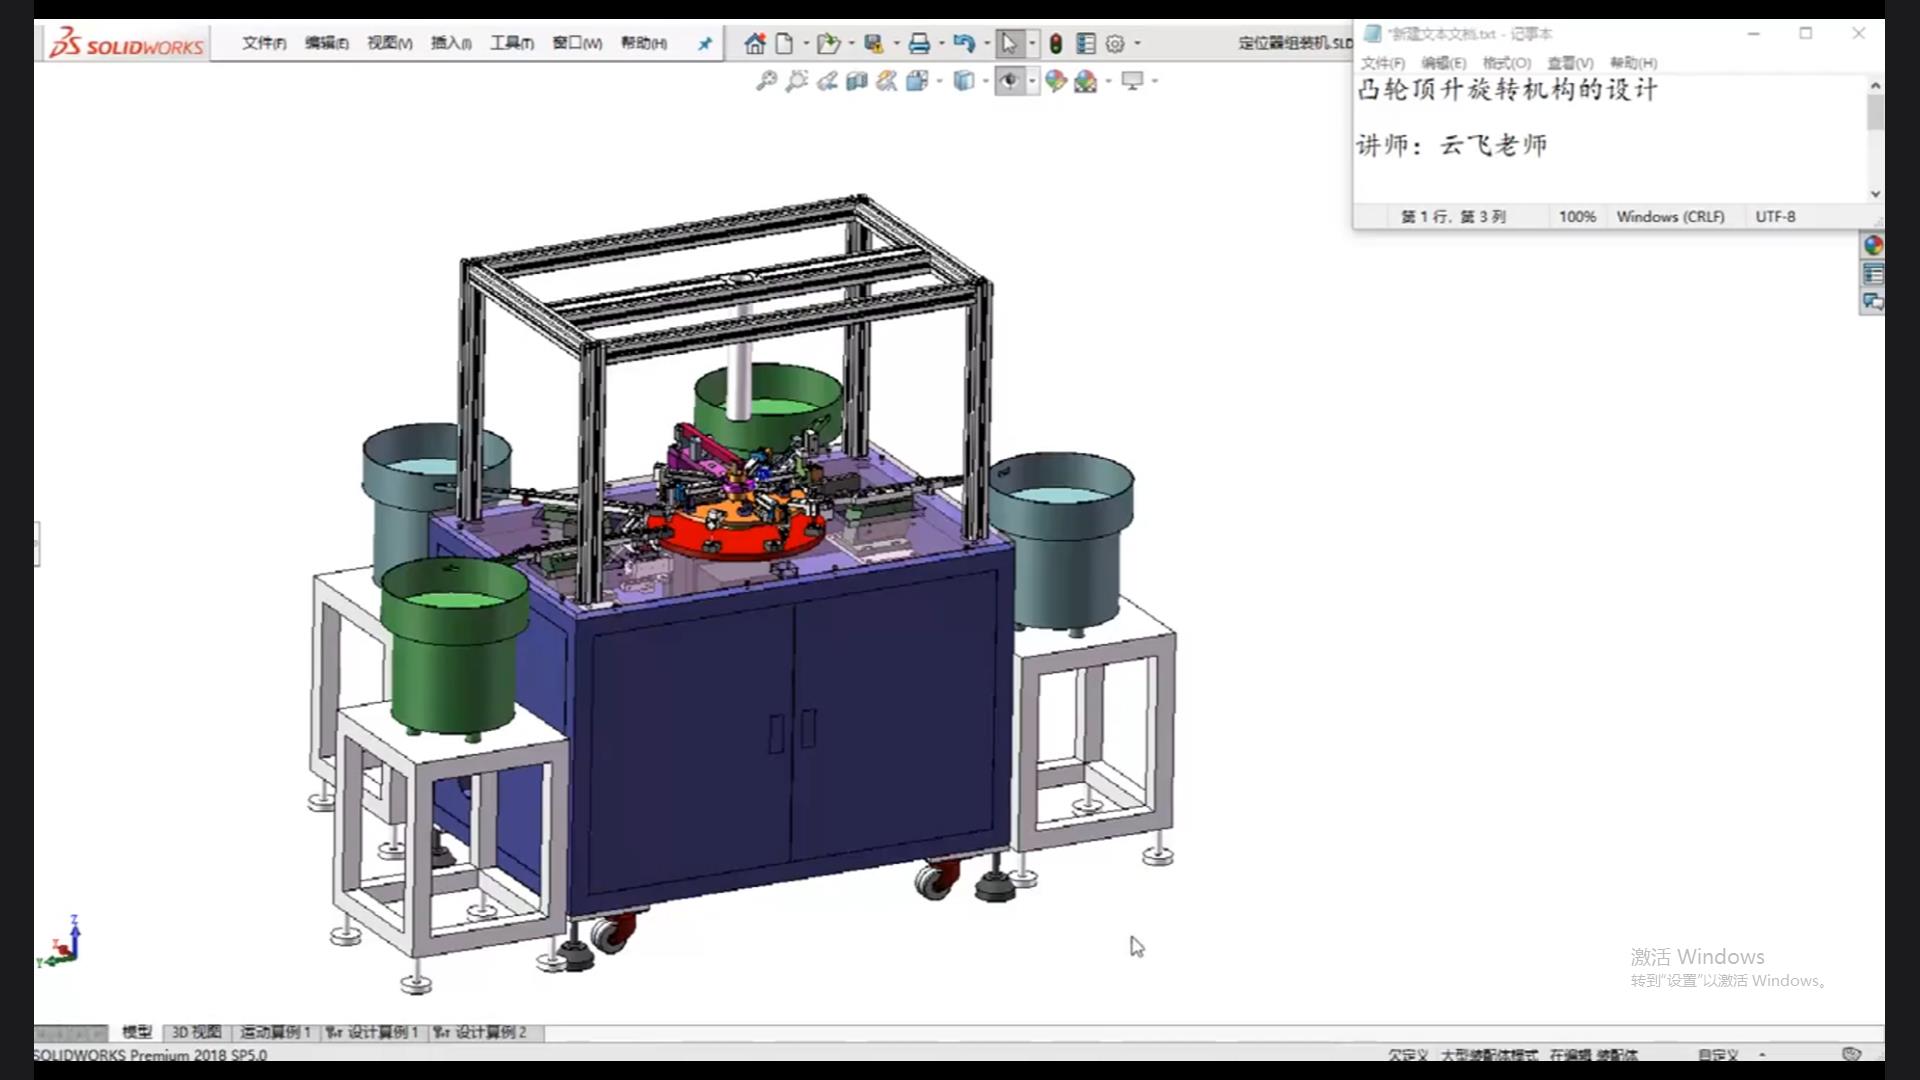Click the Dynamic Annotation Views icon
Viewport: 1920px width, 1080px height.
point(886,81)
